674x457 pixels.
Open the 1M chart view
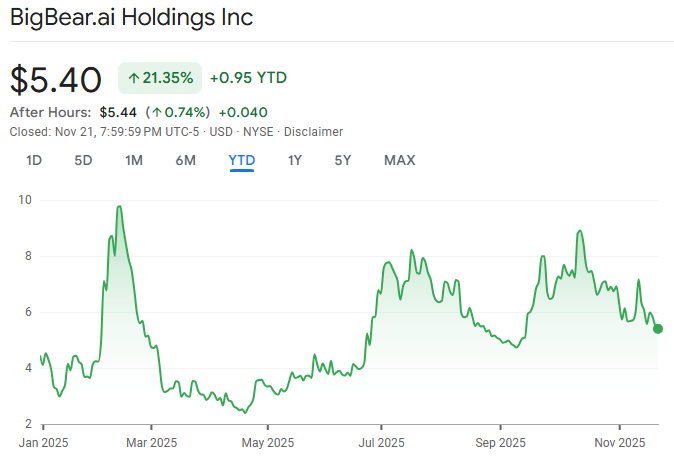pyautogui.click(x=134, y=160)
